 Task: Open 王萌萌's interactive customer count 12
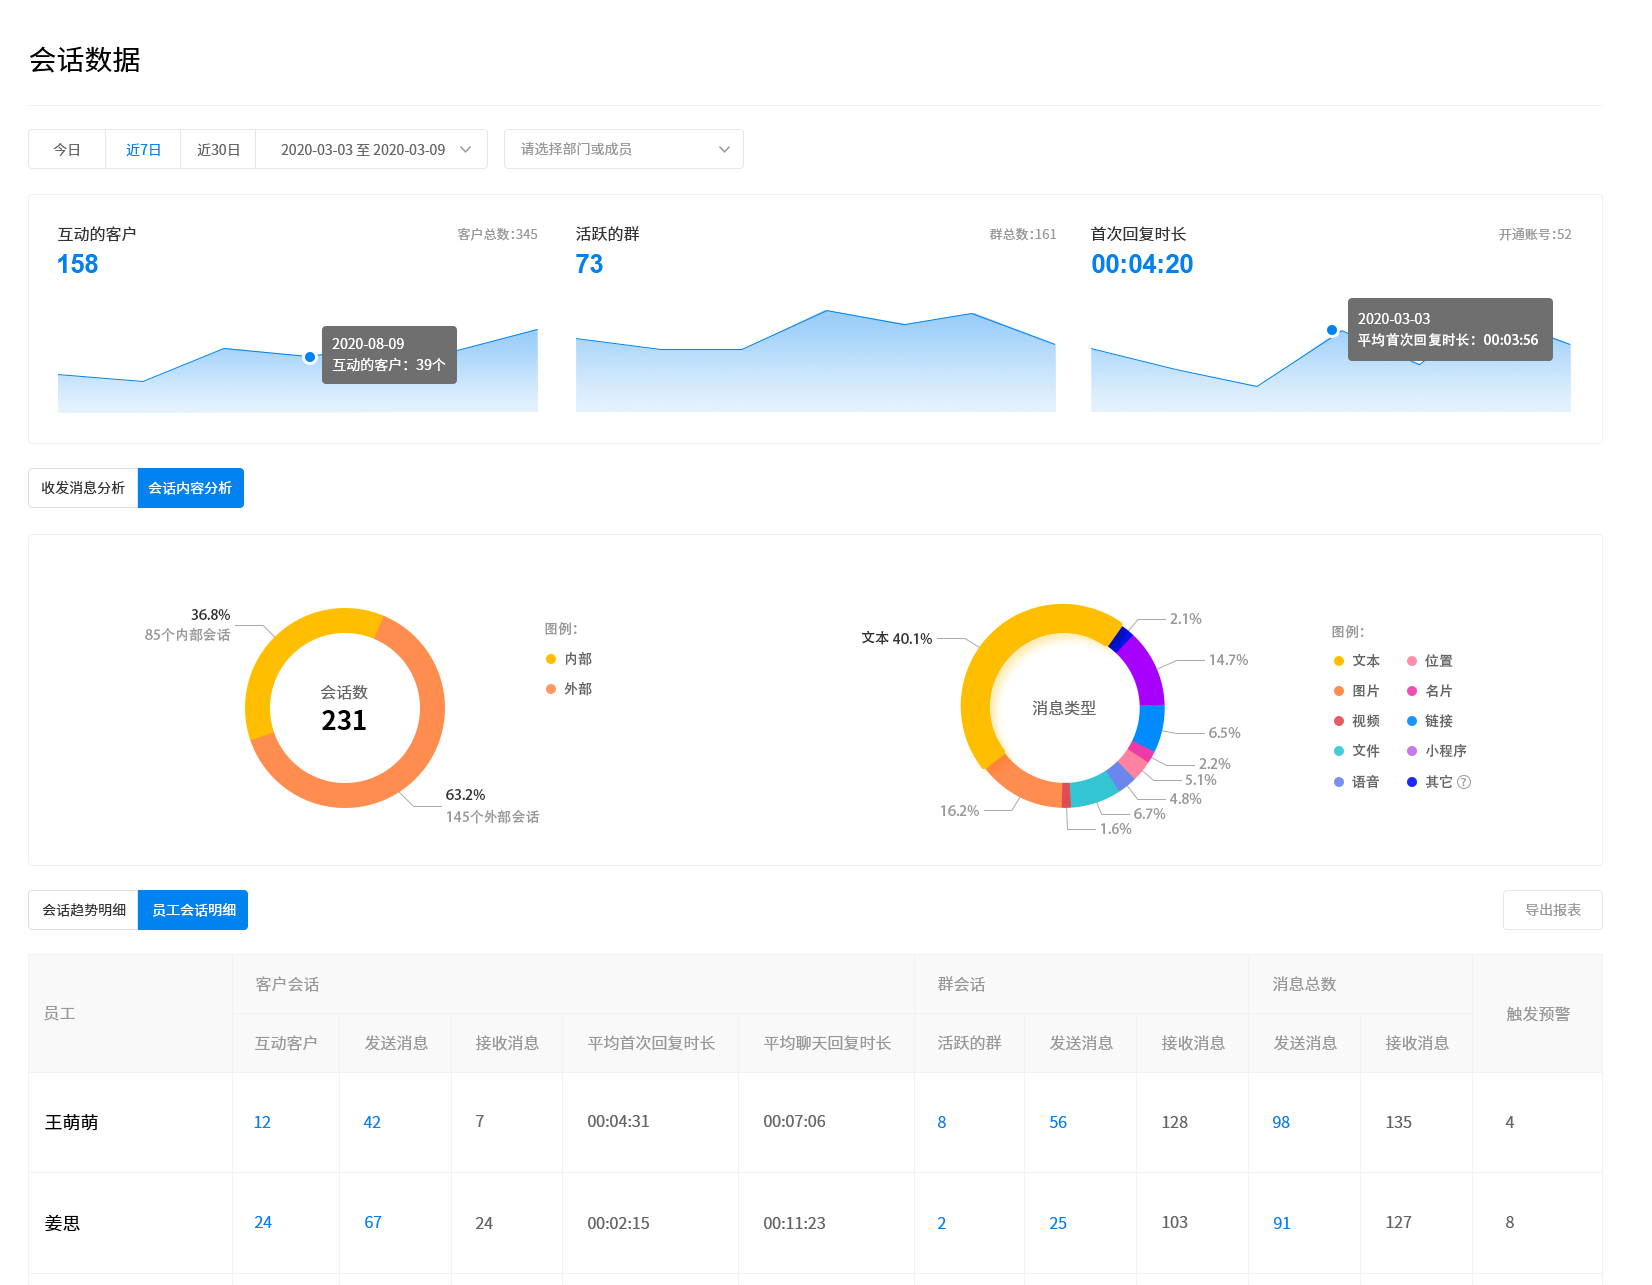click(262, 1122)
